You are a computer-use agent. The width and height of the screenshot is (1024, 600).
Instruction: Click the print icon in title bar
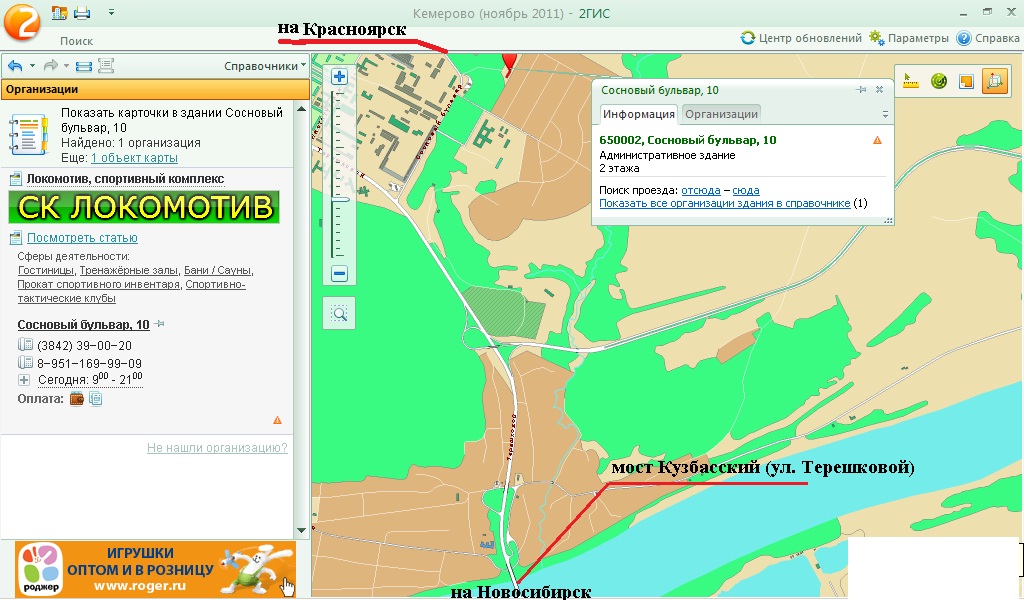tap(82, 13)
